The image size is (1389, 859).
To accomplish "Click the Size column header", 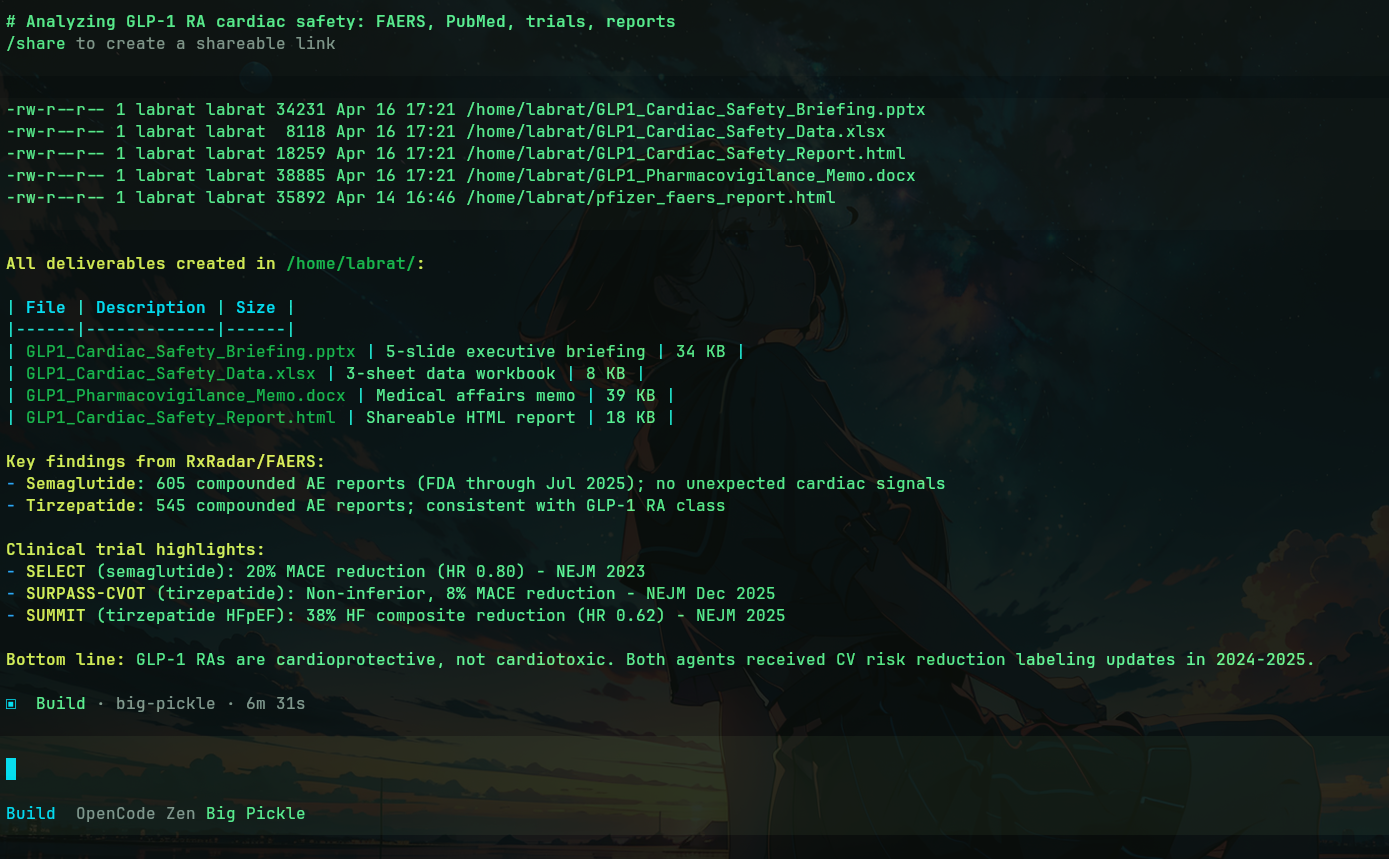I will (255, 308).
